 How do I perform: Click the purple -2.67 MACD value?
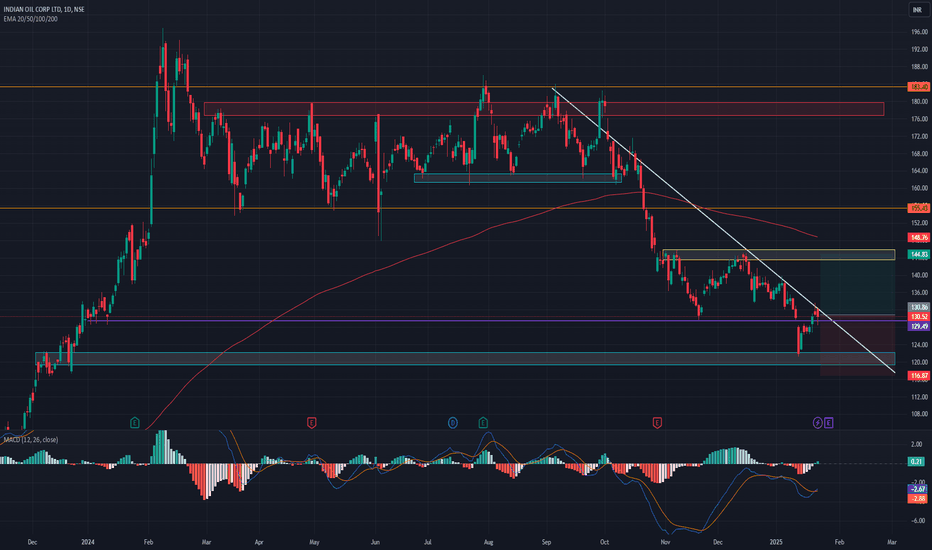pos(918,489)
